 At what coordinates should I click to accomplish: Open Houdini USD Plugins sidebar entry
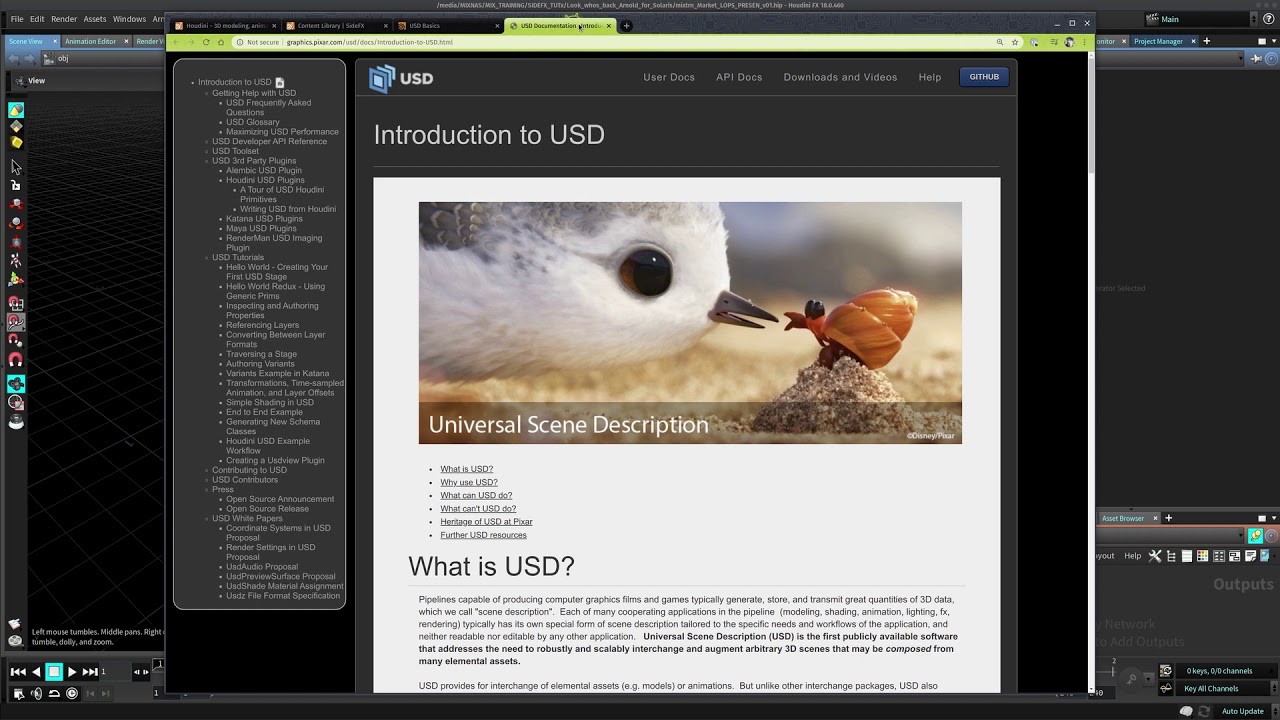(265, 180)
